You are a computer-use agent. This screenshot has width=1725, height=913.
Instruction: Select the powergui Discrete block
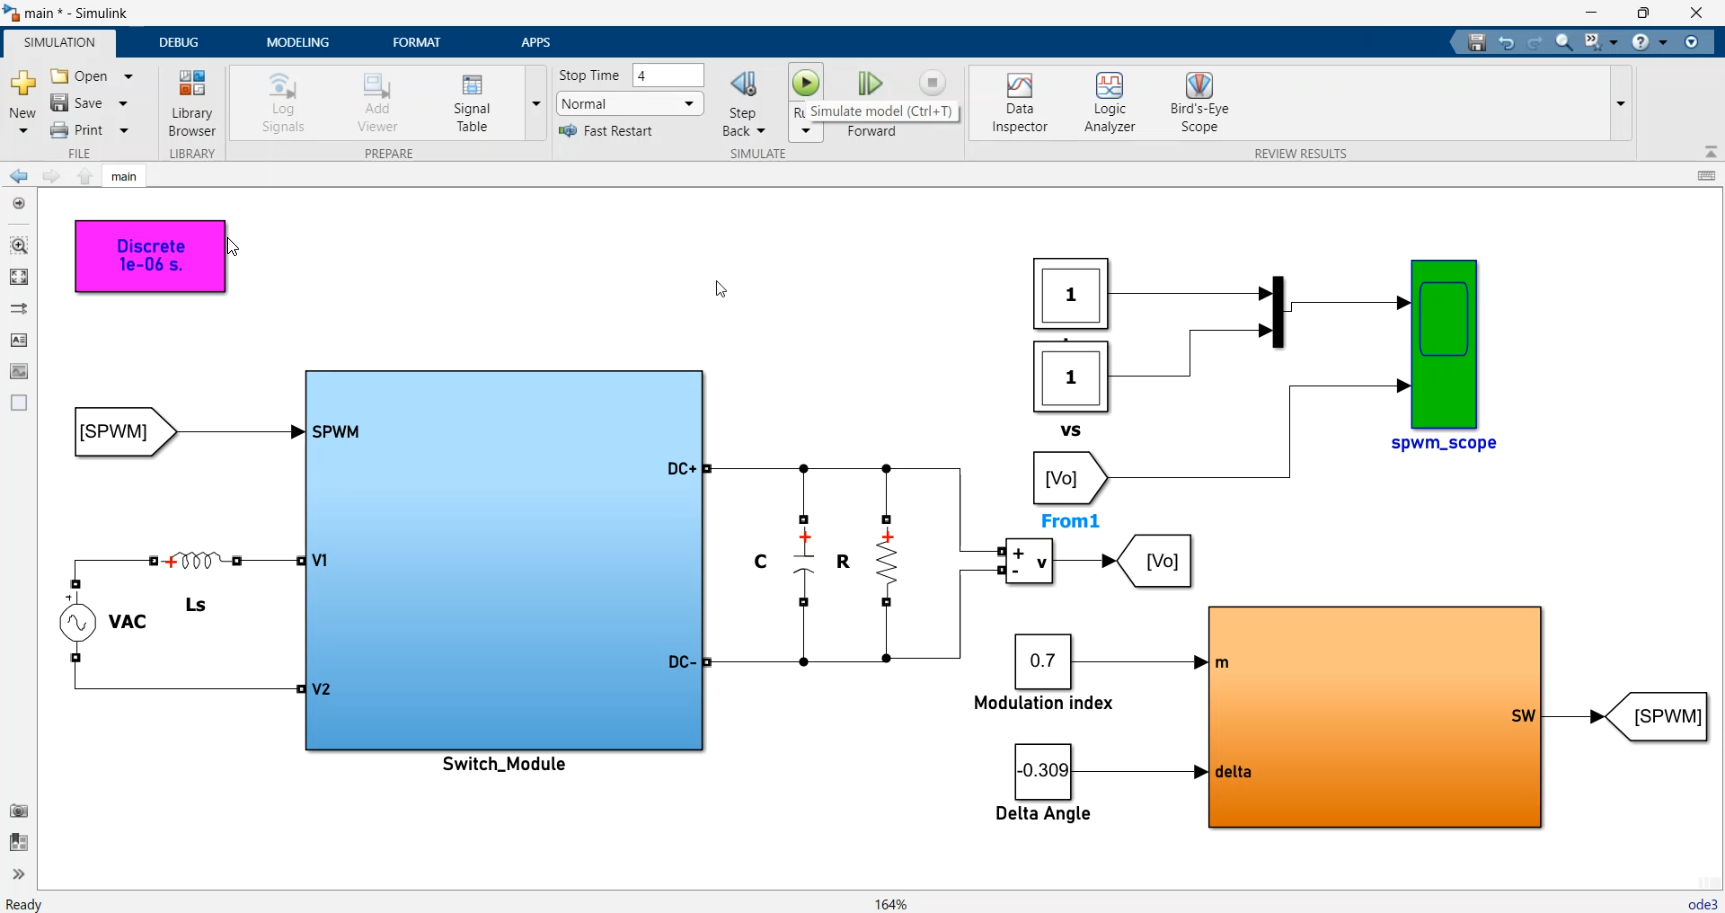point(151,256)
